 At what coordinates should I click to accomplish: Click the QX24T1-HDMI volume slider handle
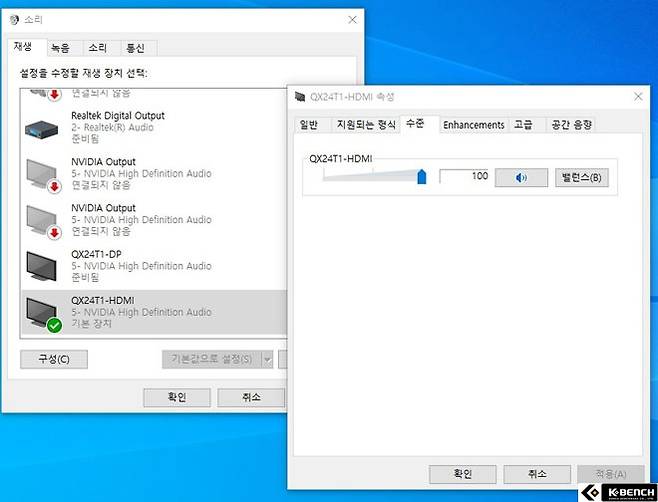click(422, 177)
